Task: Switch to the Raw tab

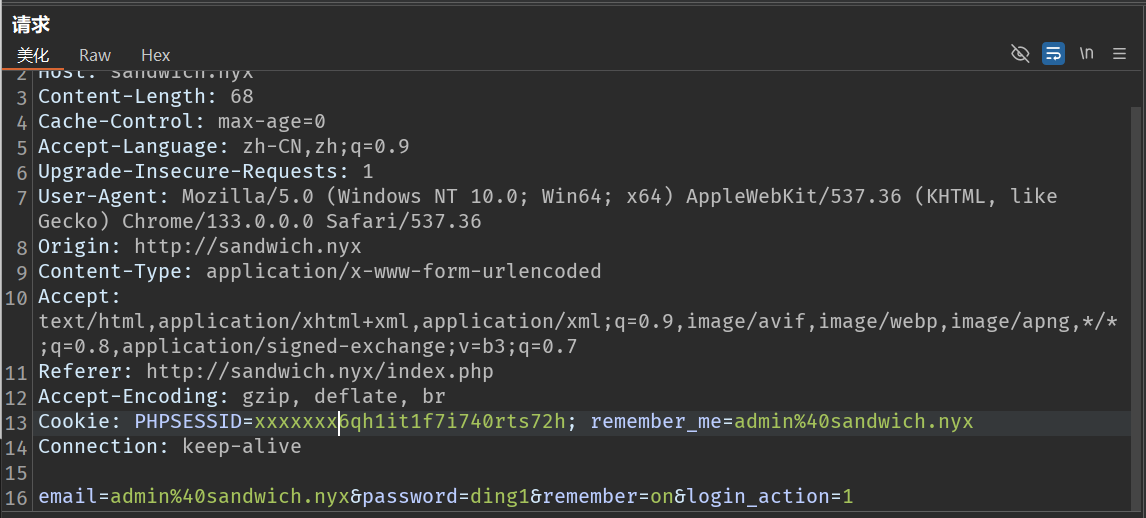Action: click(x=95, y=55)
